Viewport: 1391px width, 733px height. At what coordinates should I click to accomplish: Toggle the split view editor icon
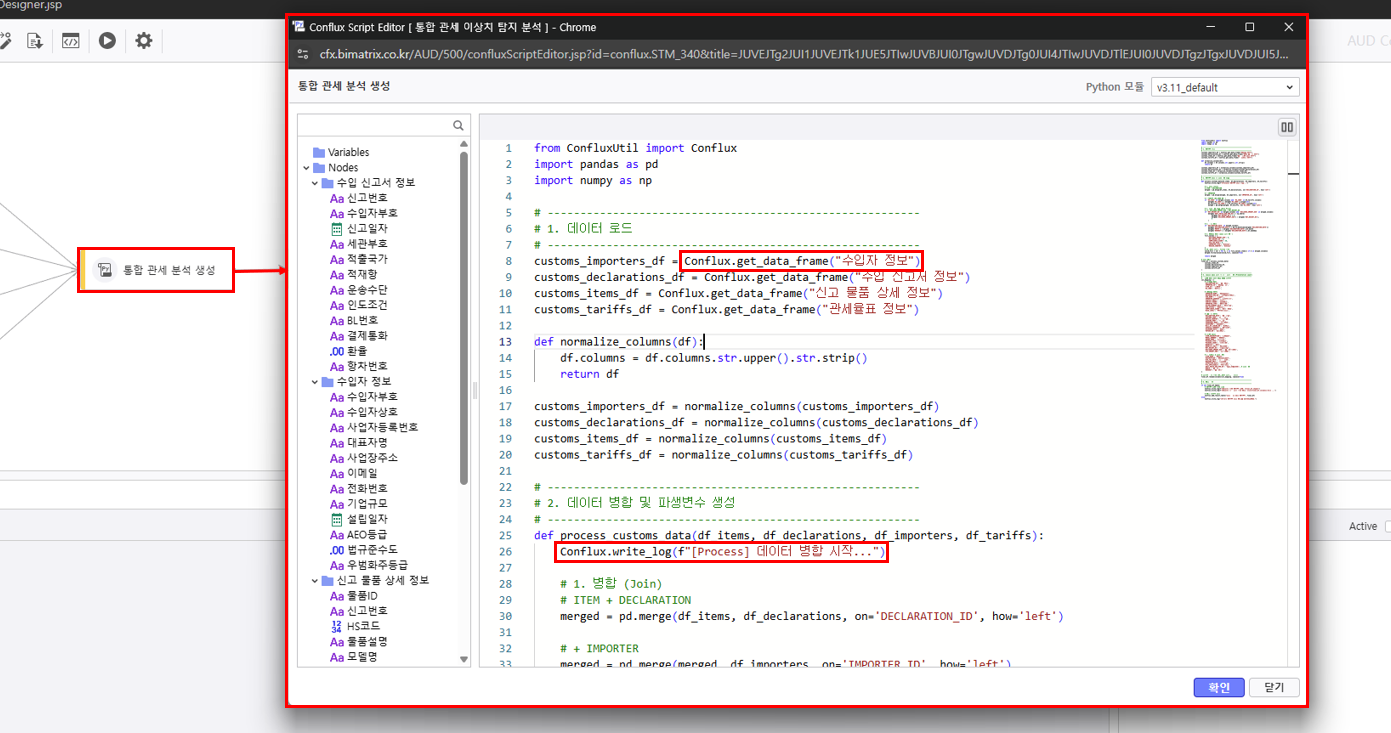click(1287, 127)
